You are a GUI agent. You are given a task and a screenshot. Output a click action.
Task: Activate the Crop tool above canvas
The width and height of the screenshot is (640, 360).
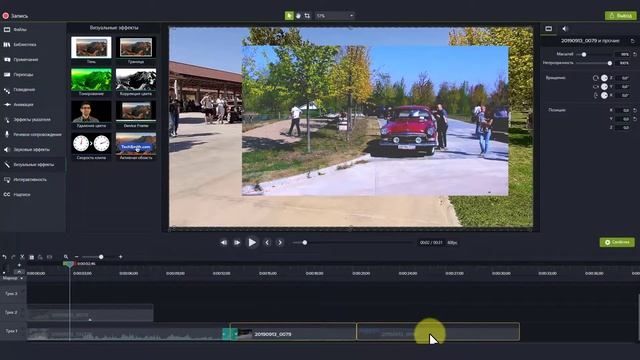coord(307,16)
